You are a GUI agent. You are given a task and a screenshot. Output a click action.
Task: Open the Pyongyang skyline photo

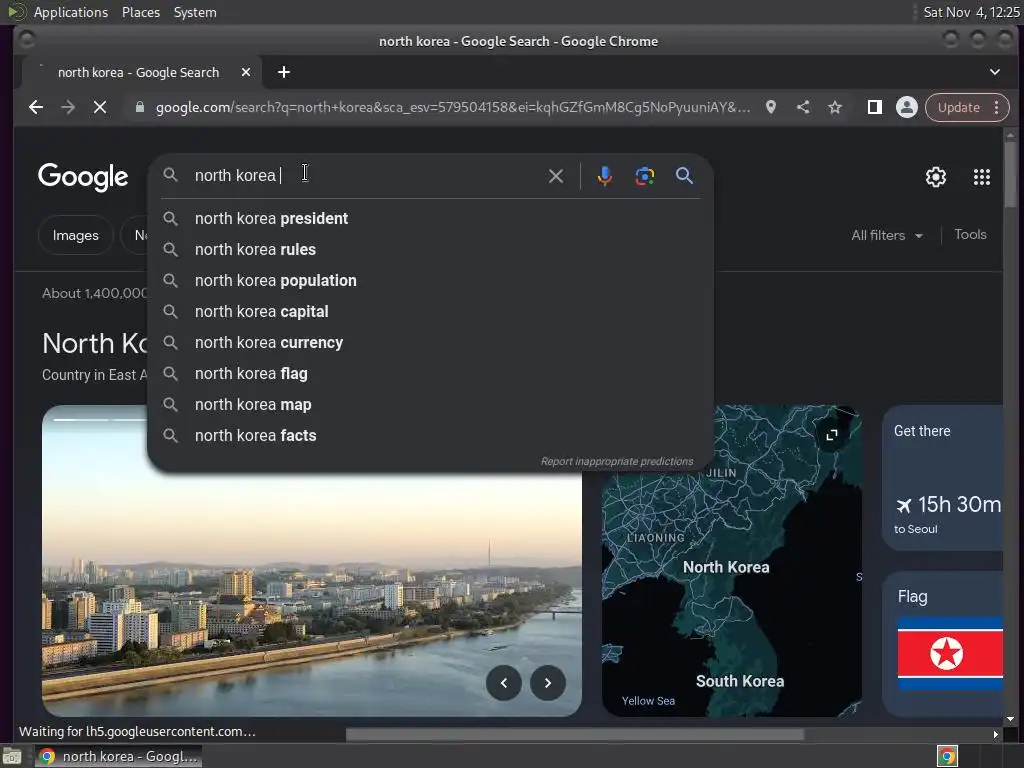point(312,562)
